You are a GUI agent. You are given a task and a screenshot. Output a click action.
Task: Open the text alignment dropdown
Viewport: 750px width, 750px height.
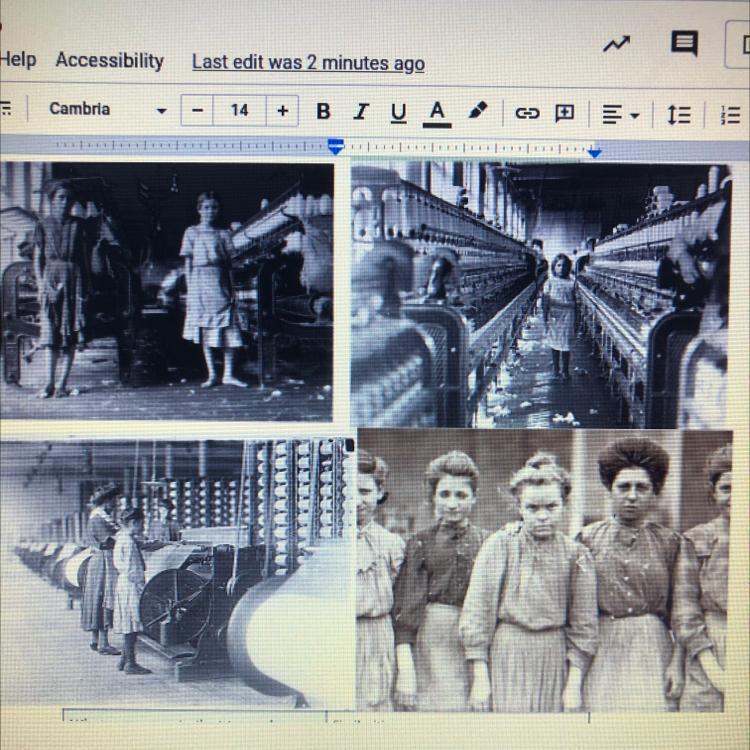pos(620,115)
